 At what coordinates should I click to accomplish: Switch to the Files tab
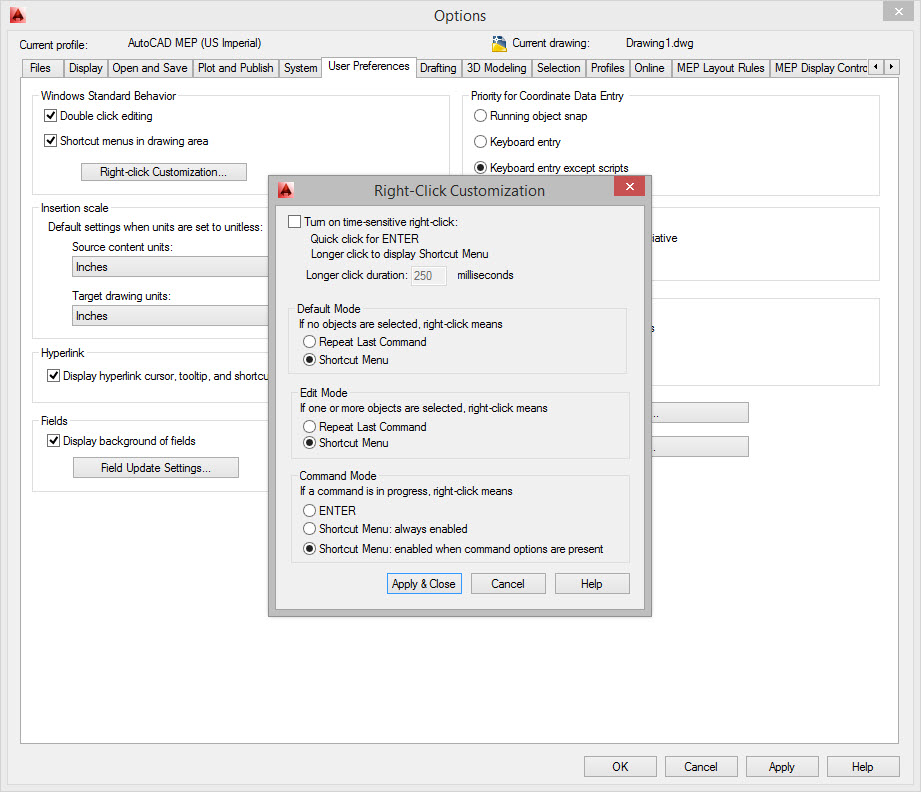pos(41,68)
